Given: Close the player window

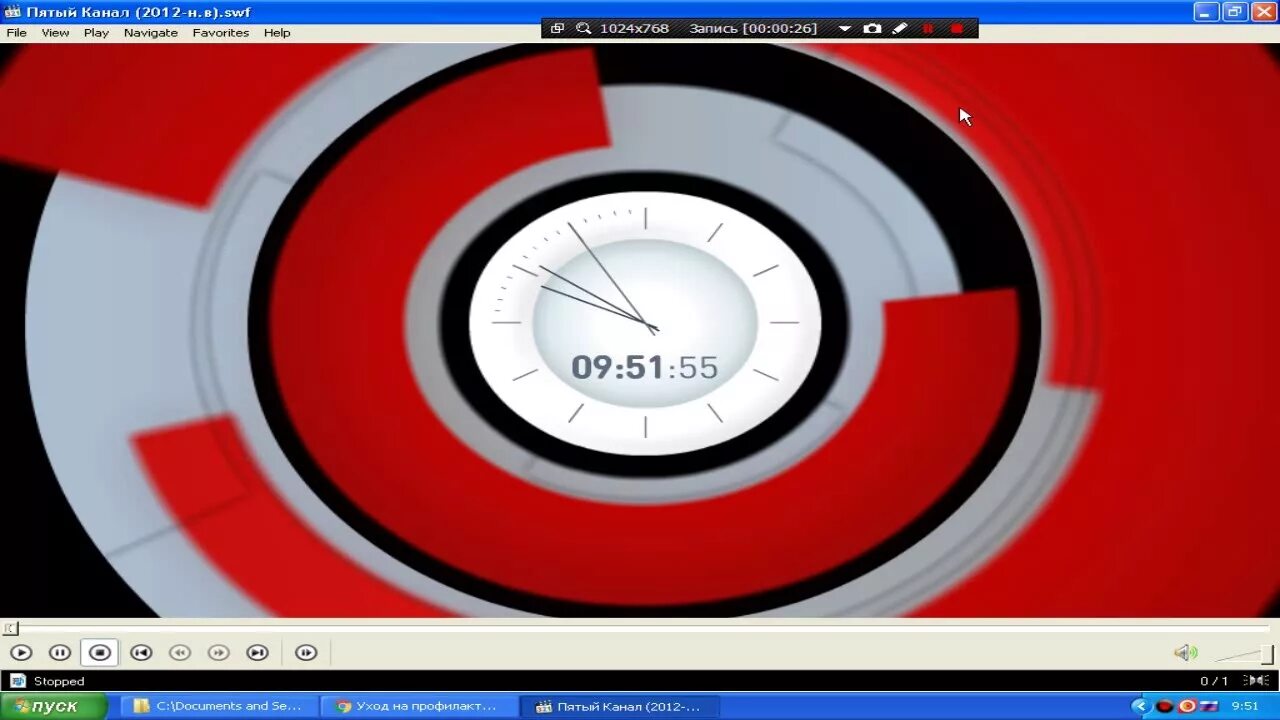Looking at the screenshot, I should [x=1264, y=12].
